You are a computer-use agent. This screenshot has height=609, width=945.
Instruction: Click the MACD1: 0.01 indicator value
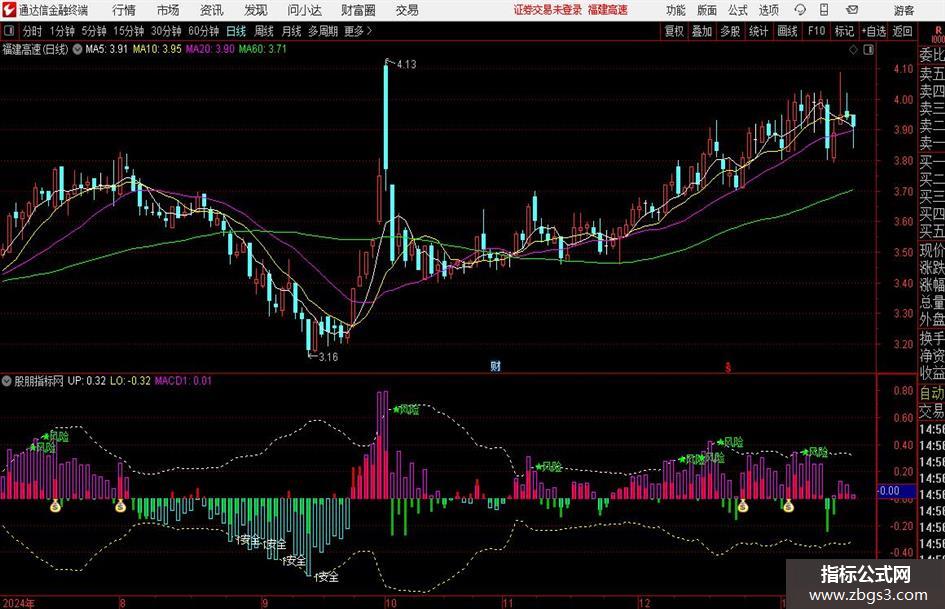[183, 381]
